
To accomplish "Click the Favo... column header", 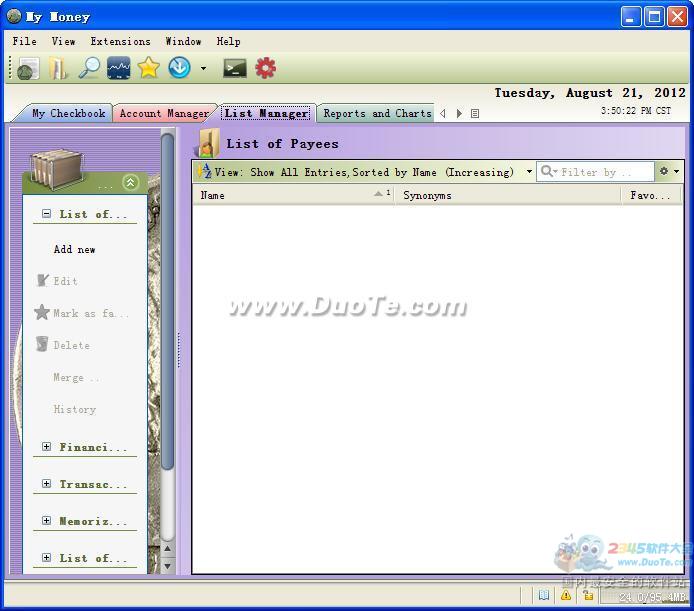I will point(651,195).
